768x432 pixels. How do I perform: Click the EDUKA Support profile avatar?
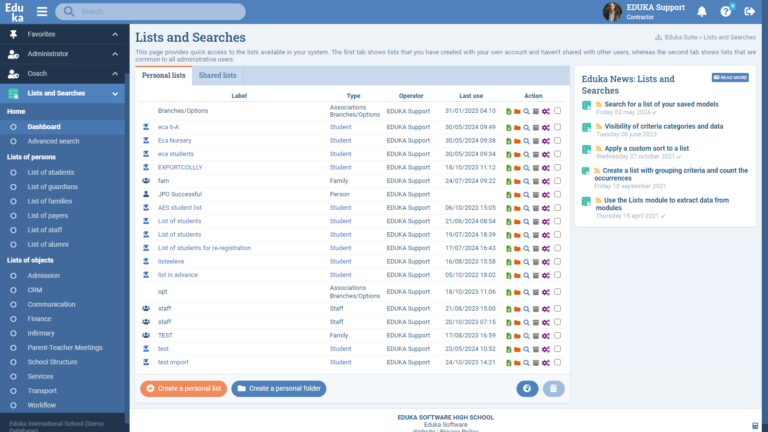click(612, 11)
